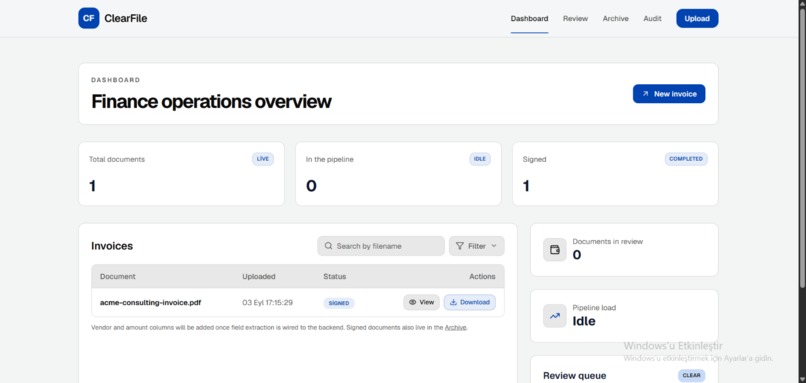Click the 03 Eyl 17:15:29 upload time
Image resolution: width=806 pixels, height=383 pixels.
coord(267,303)
